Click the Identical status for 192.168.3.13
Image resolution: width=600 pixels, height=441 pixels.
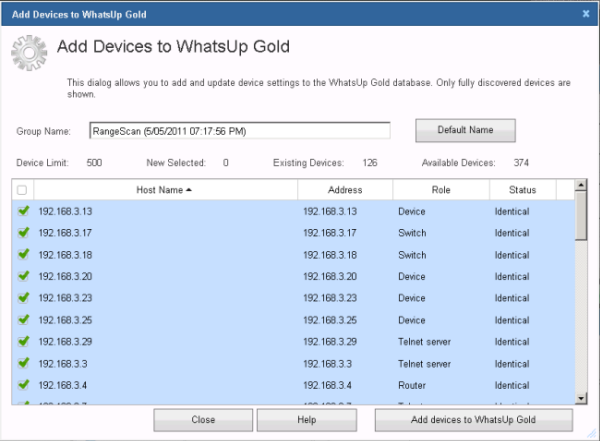tap(512, 211)
